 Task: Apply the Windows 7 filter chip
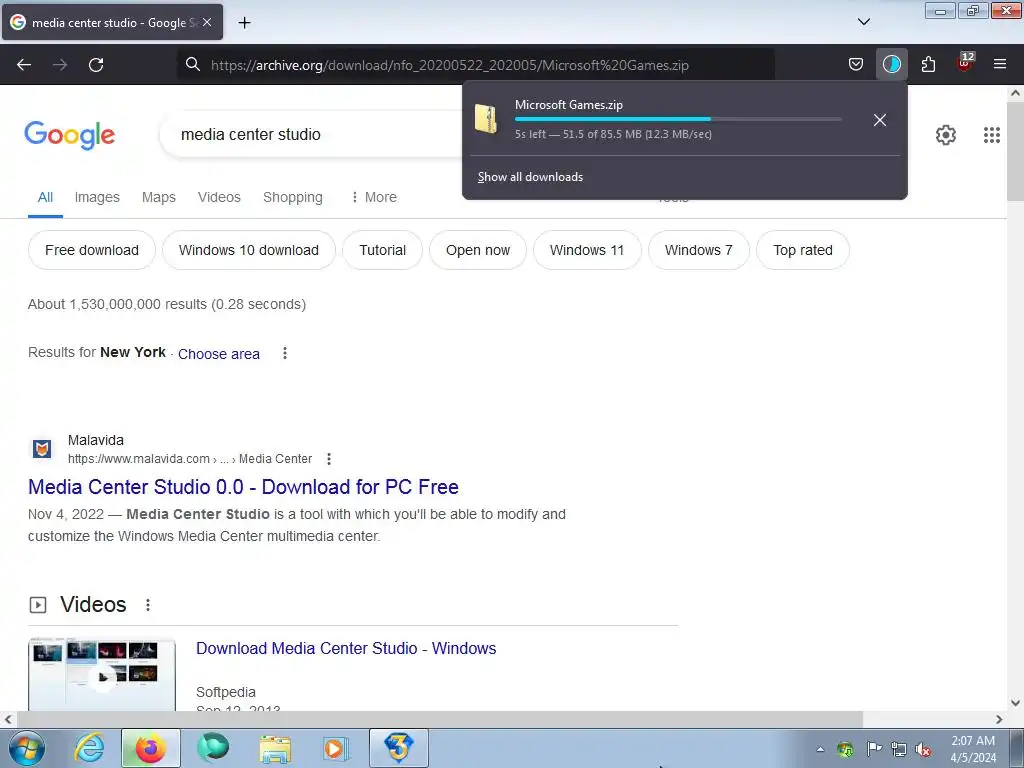[x=699, y=250]
